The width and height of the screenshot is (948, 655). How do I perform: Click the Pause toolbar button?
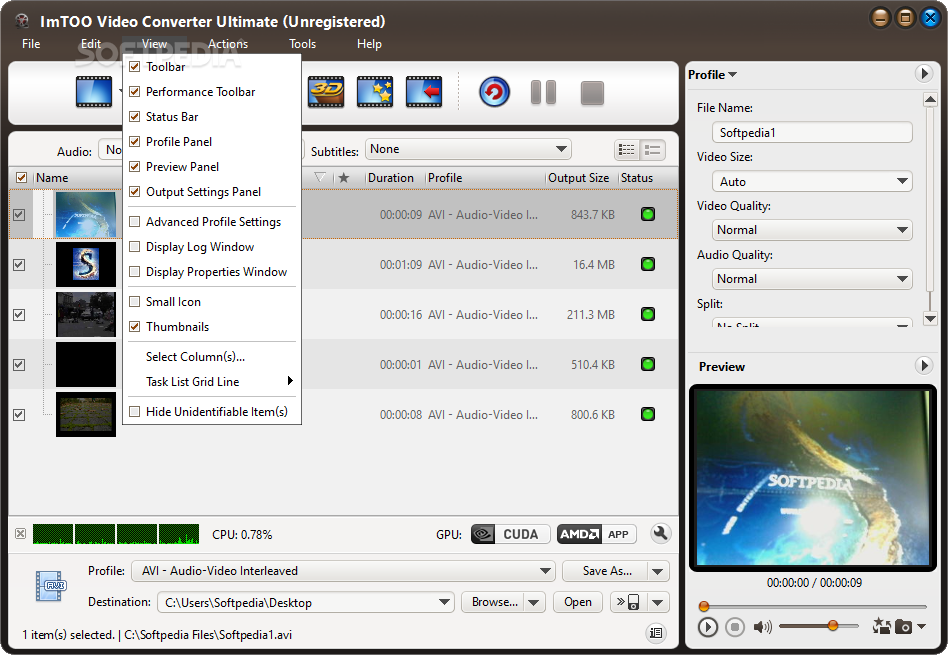pyautogui.click(x=543, y=93)
